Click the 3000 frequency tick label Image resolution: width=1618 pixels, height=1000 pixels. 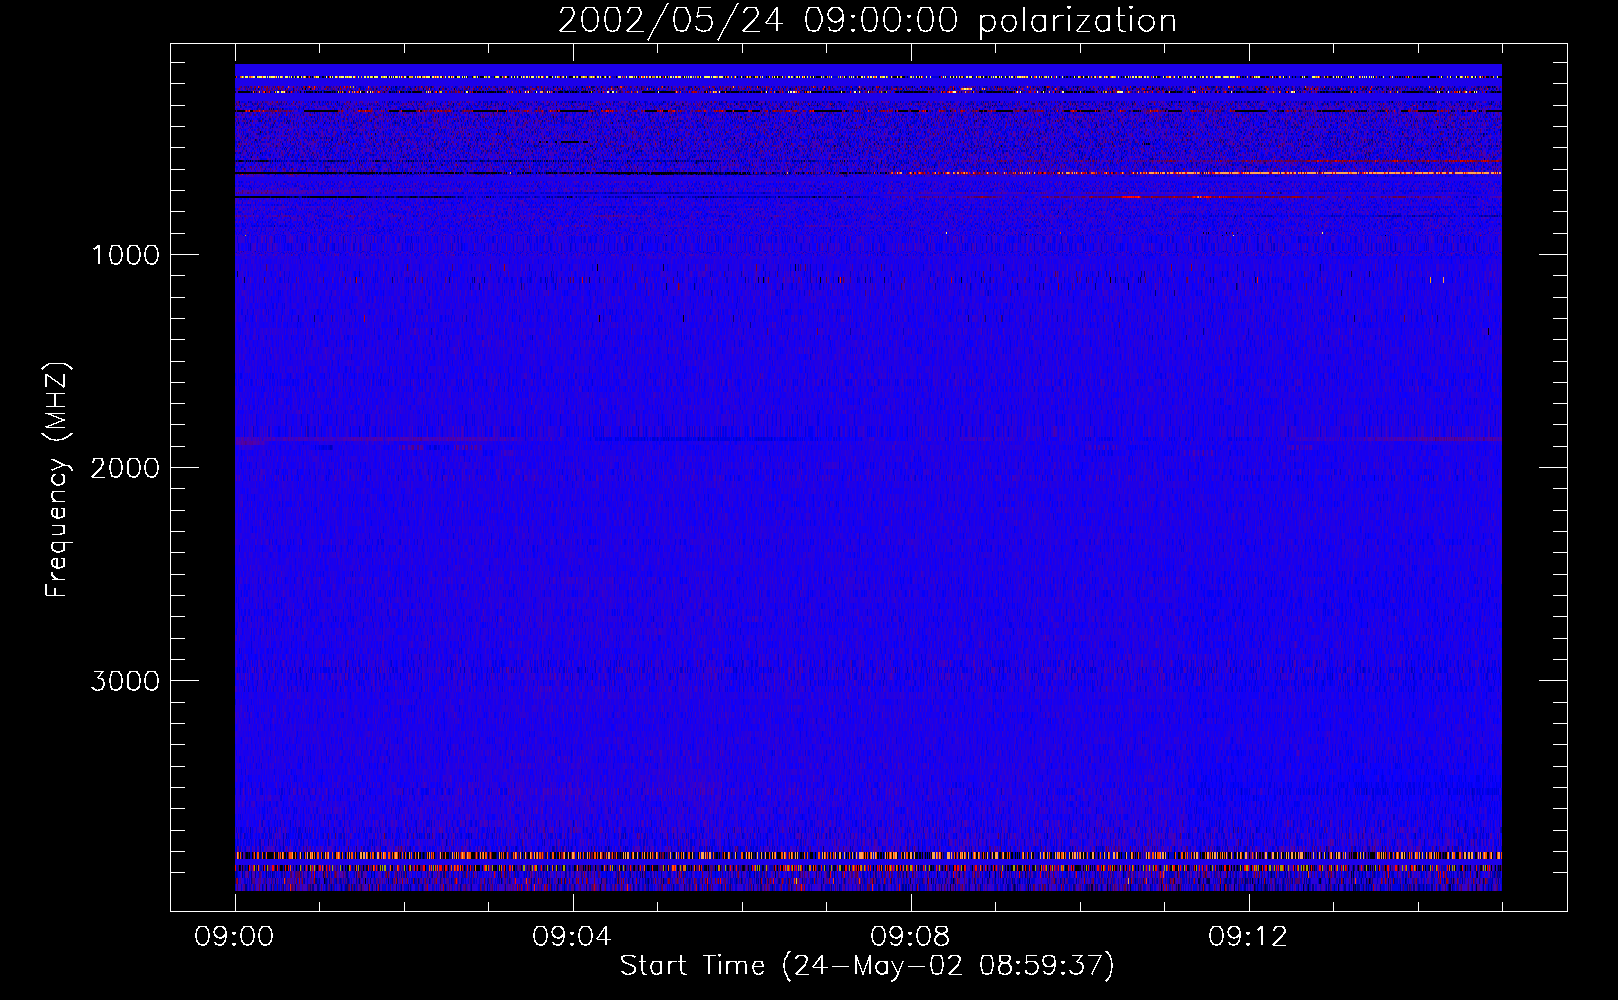pos(125,681)
